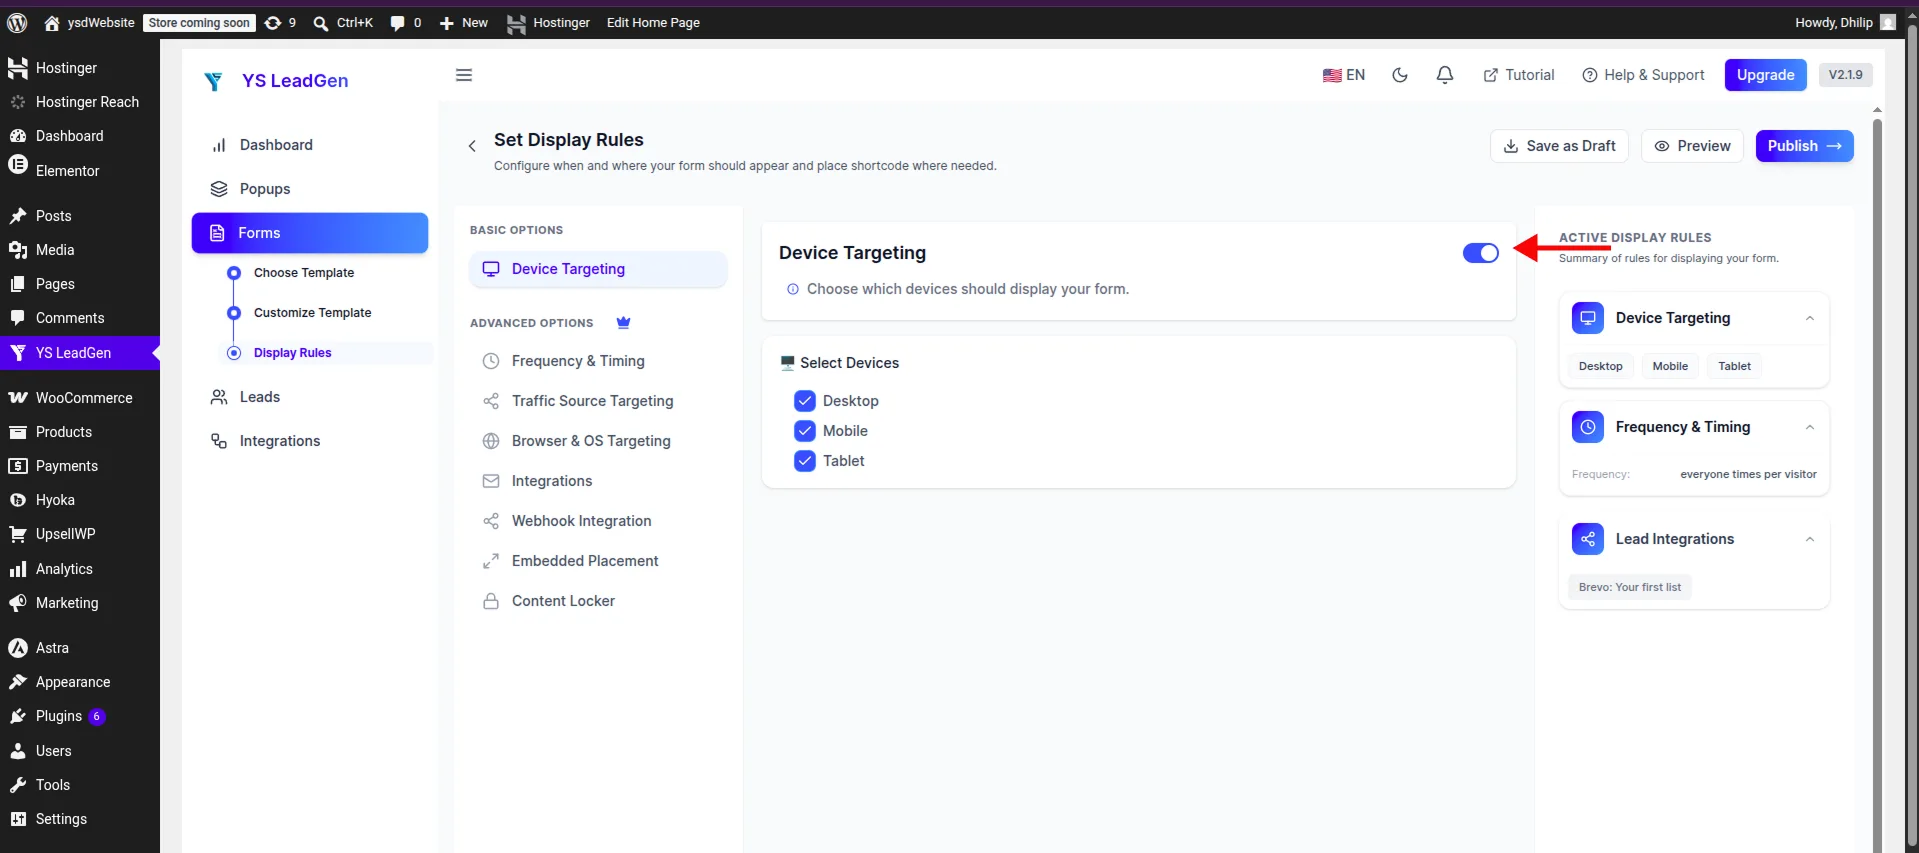Click the Device Targeting monitor icon in summary

1588,318
